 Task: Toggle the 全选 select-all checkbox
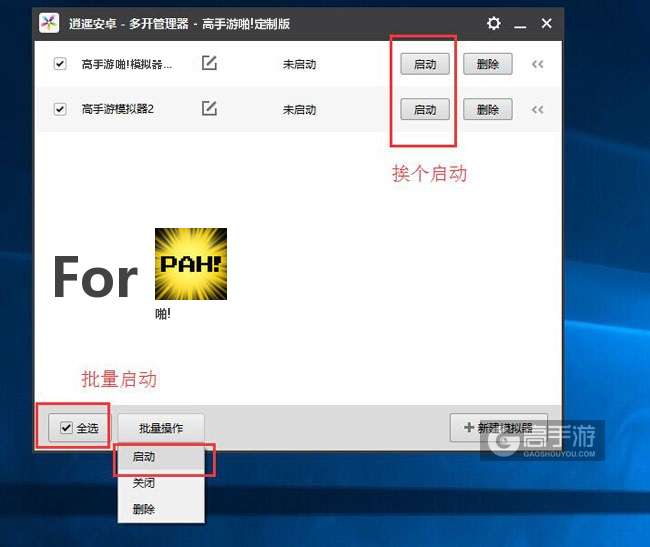point(66,428)
